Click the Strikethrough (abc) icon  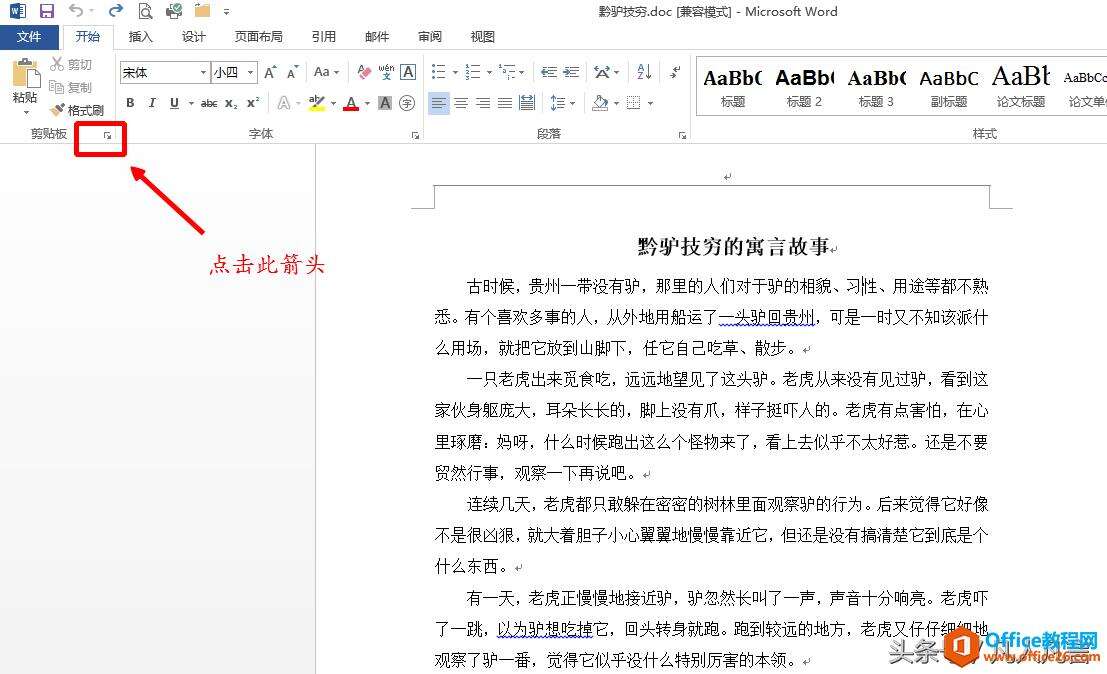tap(209, 103)
